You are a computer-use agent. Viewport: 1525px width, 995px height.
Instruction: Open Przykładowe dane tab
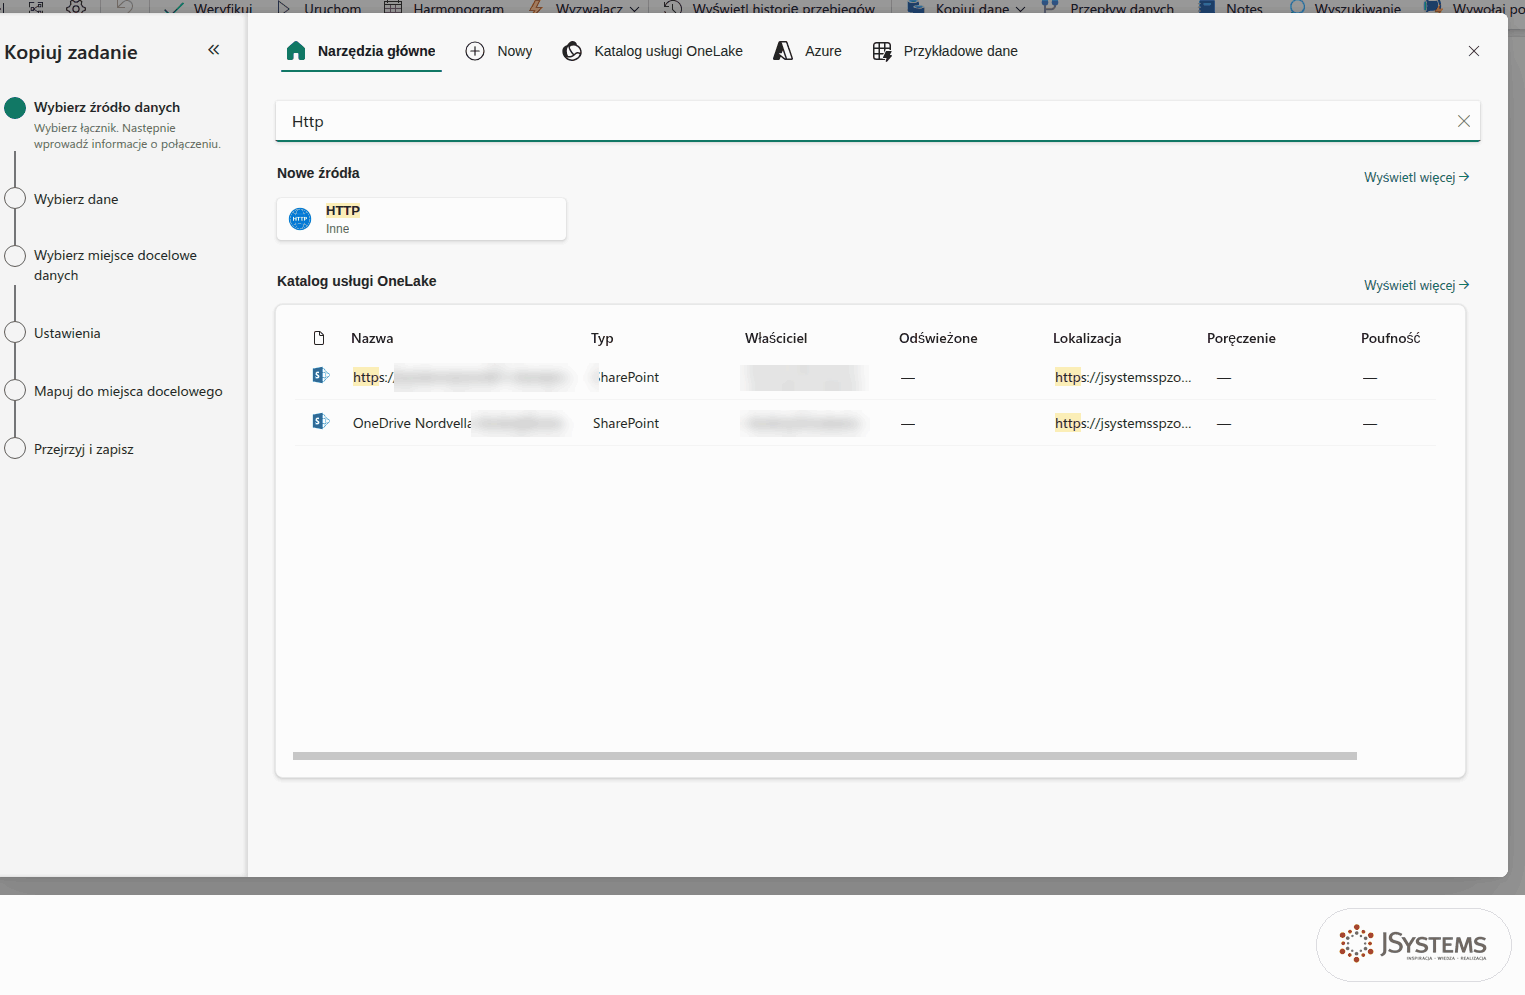click(945, 51)
